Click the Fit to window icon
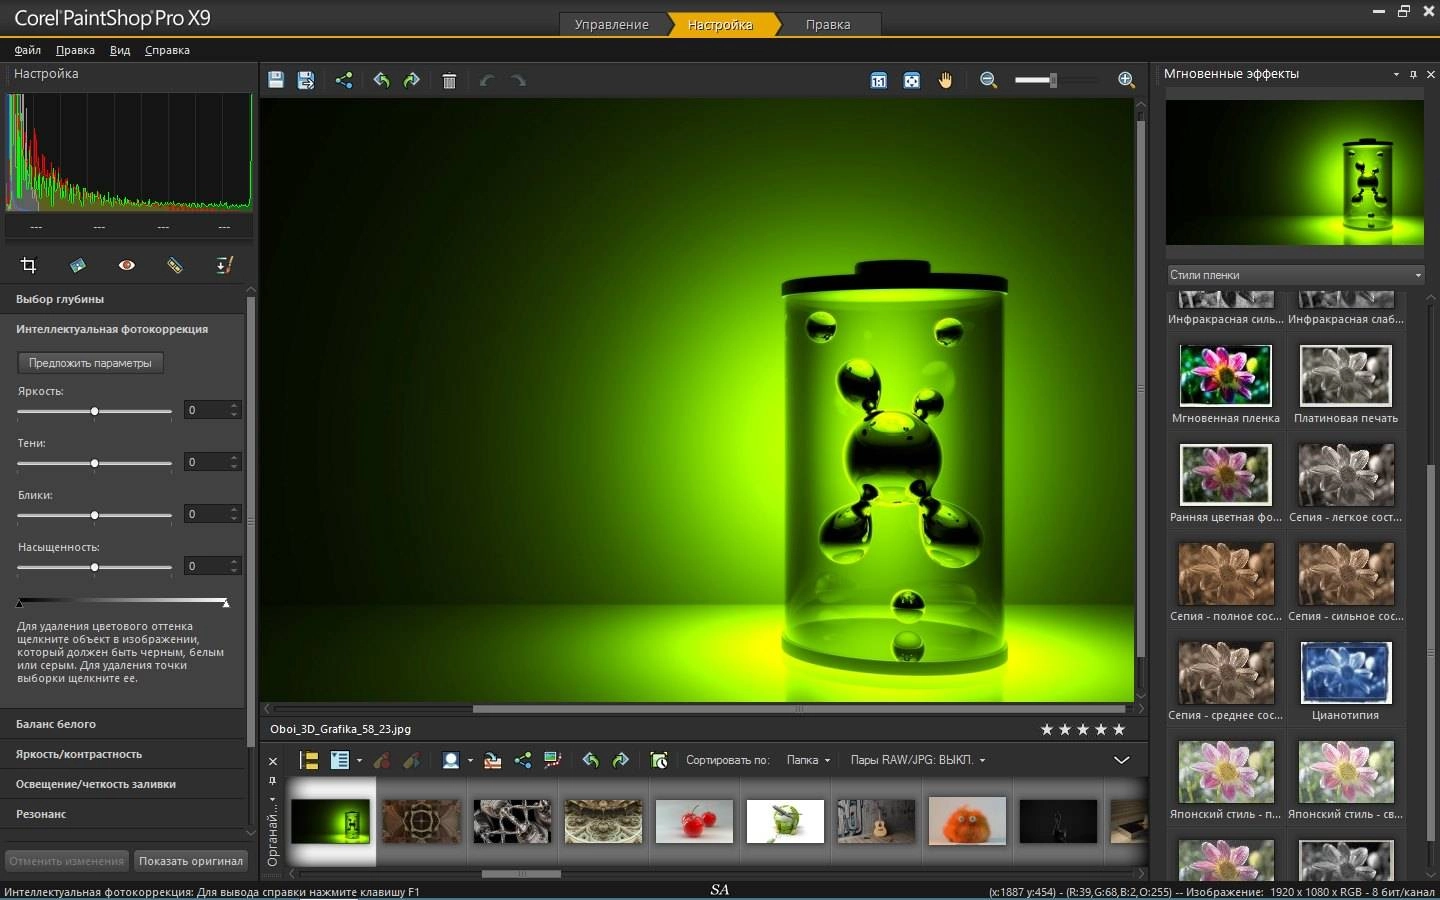1440x900 pixels. click(912, 80)
